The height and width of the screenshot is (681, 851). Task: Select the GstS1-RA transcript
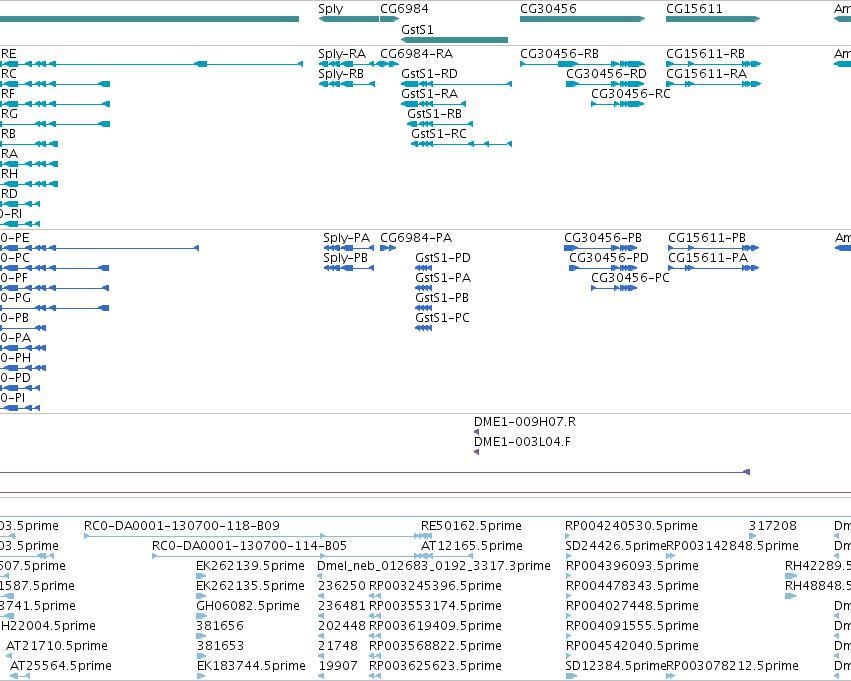point(433,104)
